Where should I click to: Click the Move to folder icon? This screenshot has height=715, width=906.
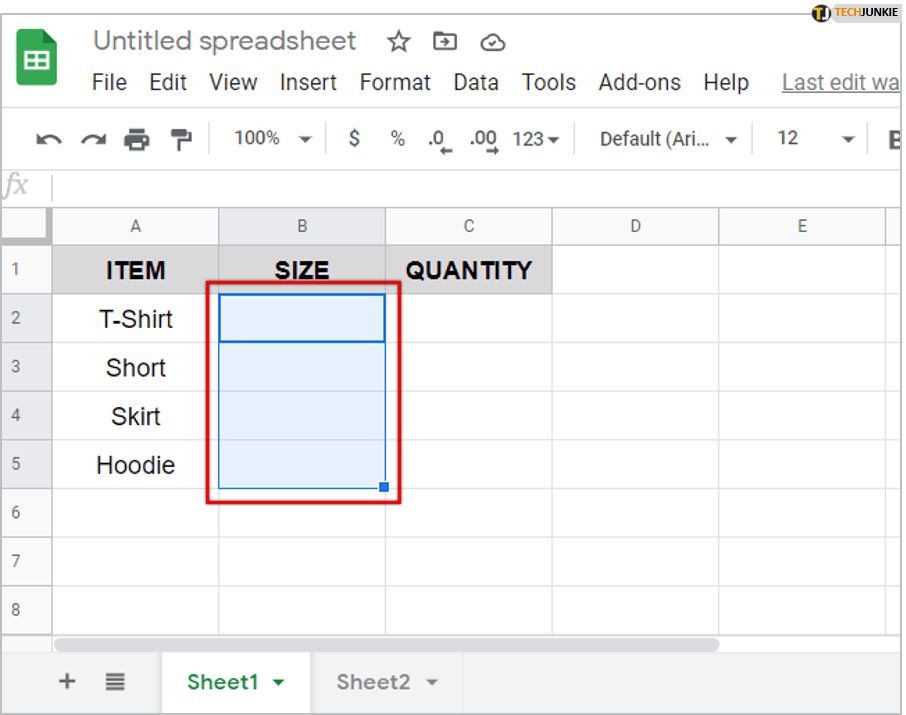[x=445, y=42]
